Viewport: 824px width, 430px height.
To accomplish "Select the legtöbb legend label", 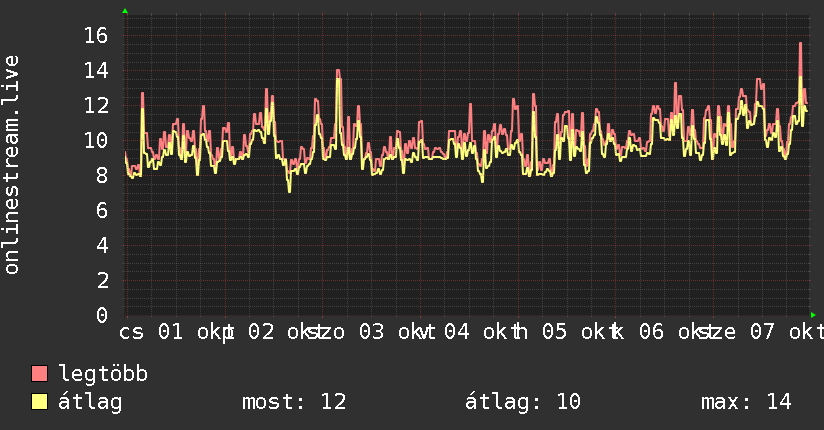I will pos(103,374).
